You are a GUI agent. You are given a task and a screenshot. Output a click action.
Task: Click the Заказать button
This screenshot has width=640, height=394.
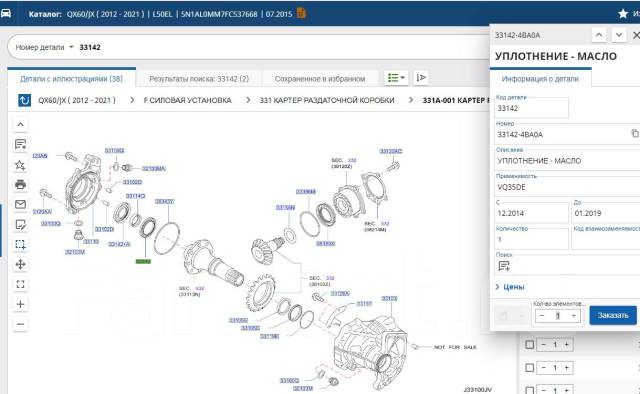[613, 315]
